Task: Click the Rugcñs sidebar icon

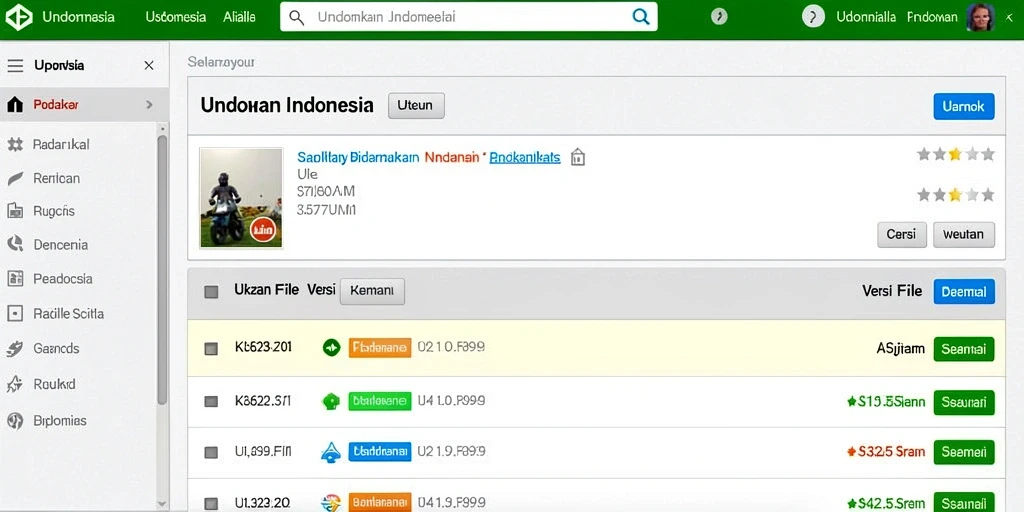Action: click(15, 211)
